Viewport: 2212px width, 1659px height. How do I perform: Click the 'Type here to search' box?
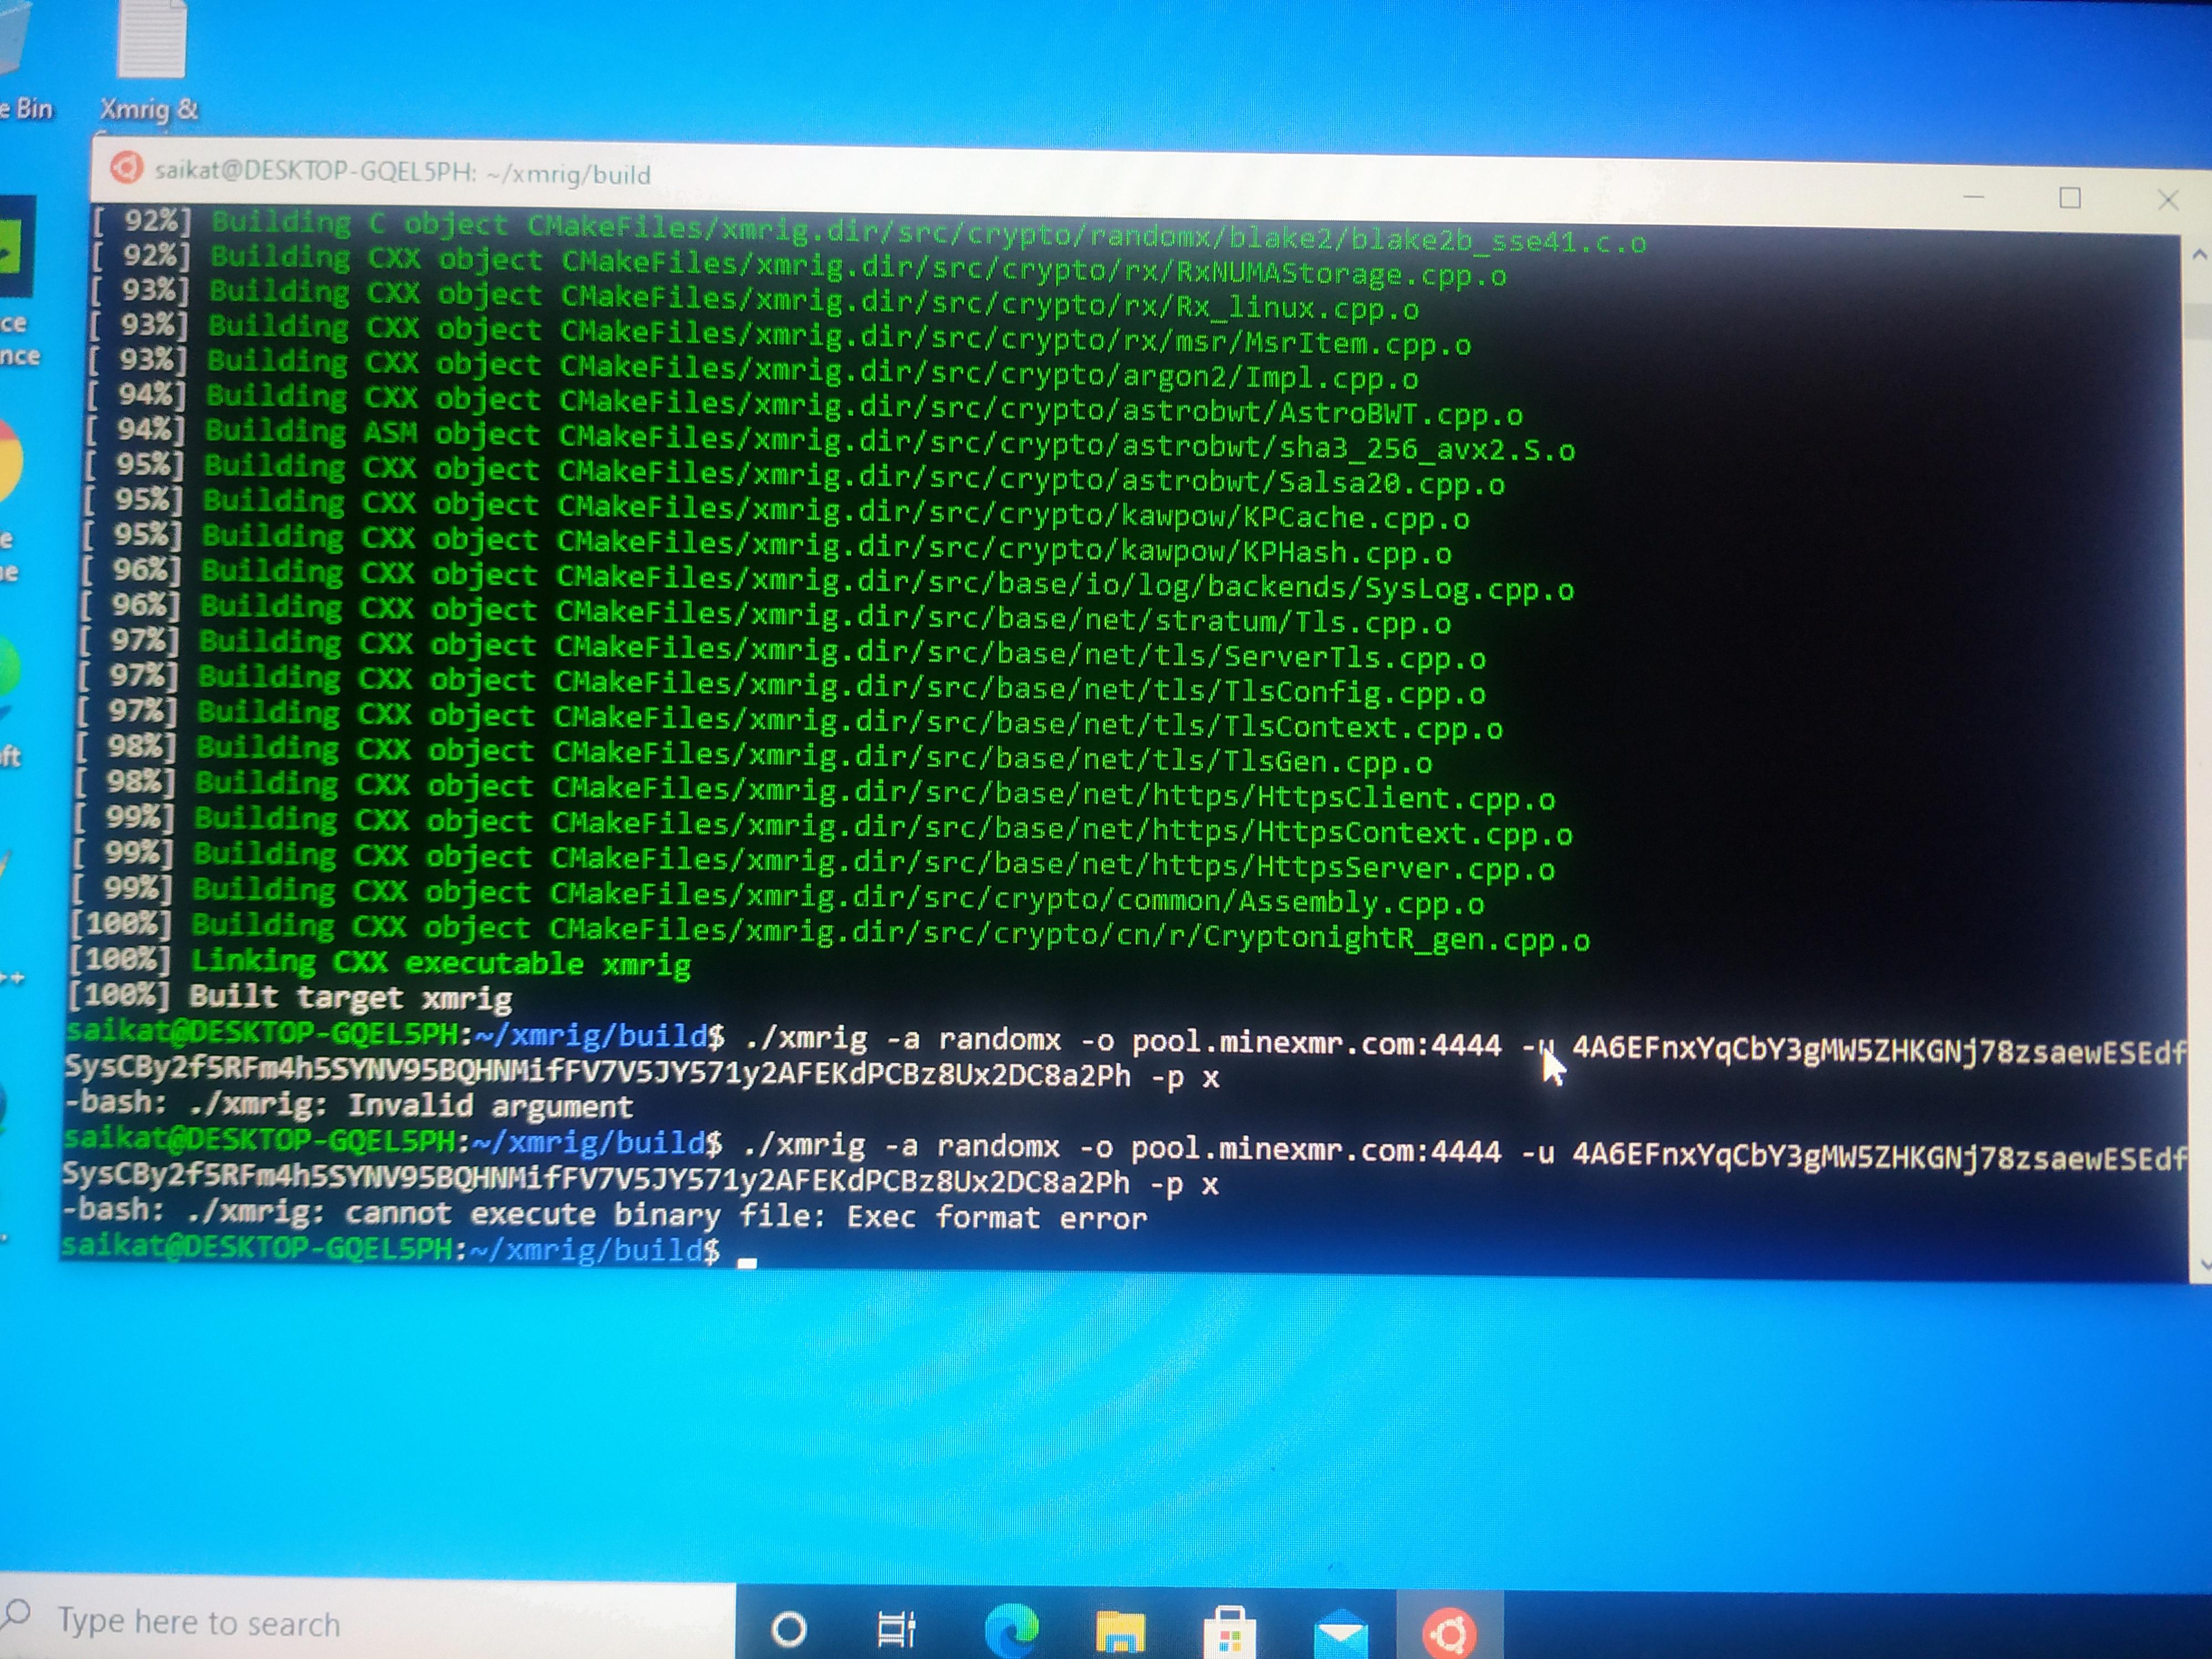[367, 1621]
